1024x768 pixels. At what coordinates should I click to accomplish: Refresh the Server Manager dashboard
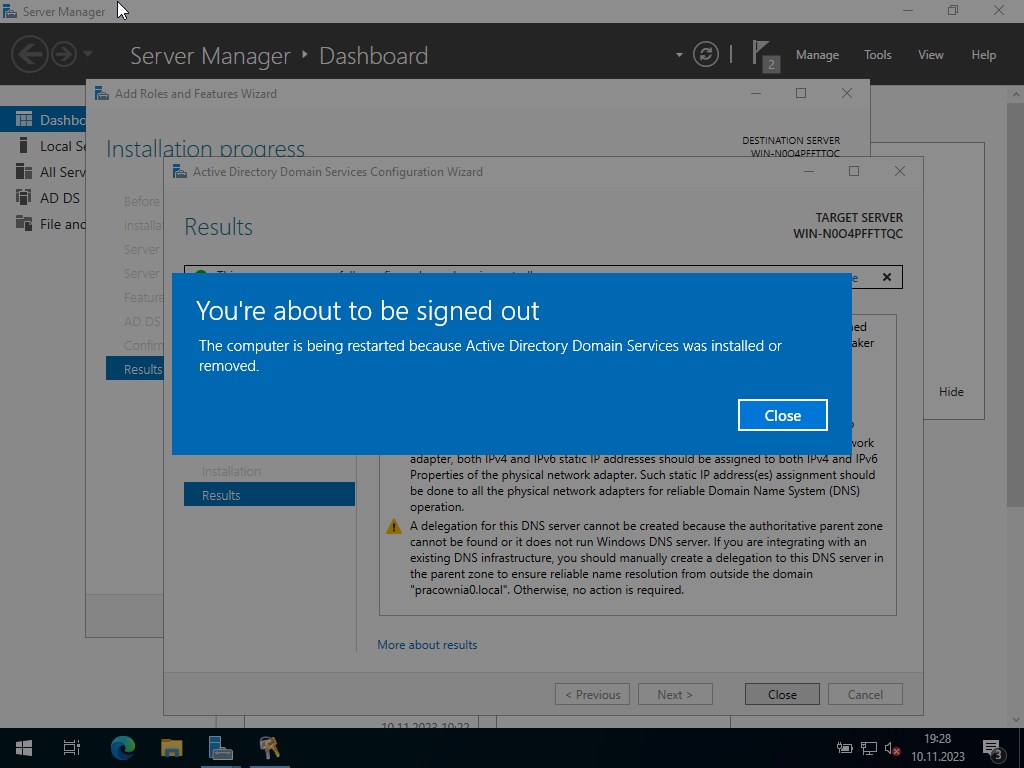tap(706, 54)
